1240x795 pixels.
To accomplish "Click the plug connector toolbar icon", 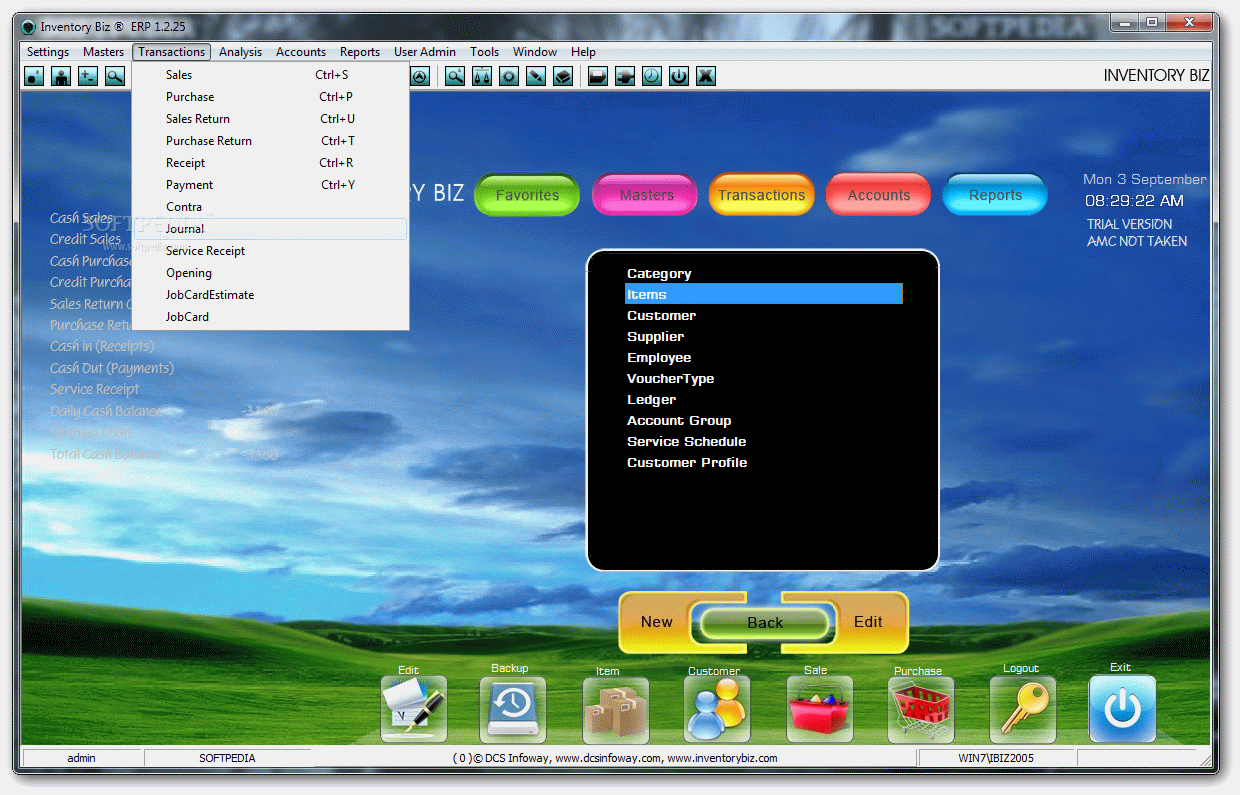I will tap(625, 76).
